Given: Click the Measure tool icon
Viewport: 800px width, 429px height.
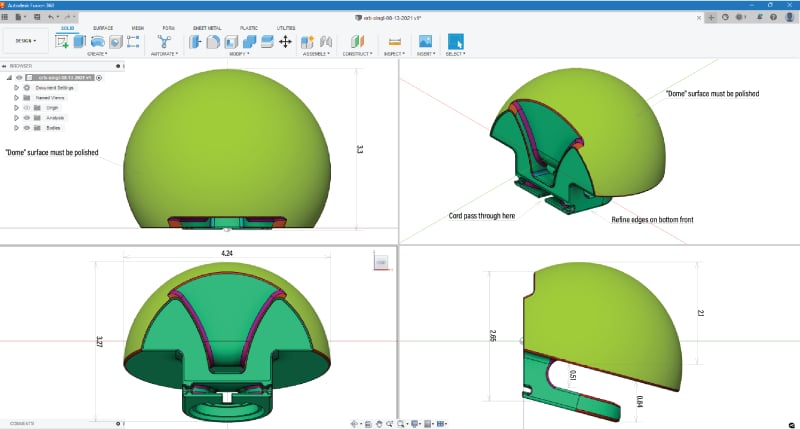Looking at the screenshot, I should (x=394, y=42).
